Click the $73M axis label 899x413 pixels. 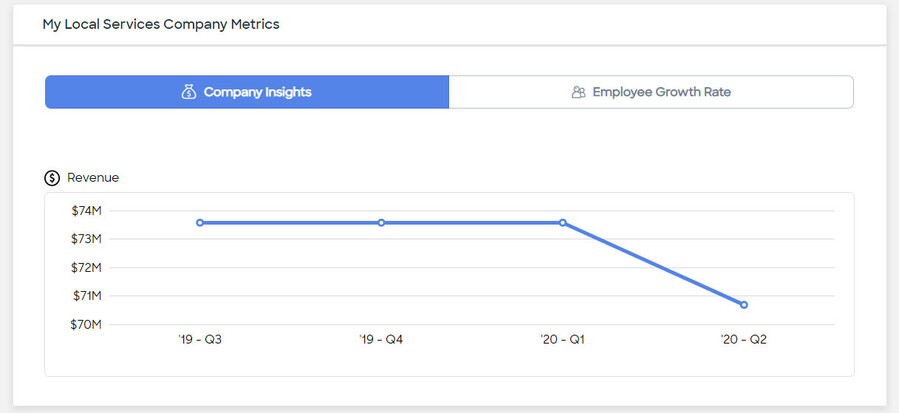point(87,239)
